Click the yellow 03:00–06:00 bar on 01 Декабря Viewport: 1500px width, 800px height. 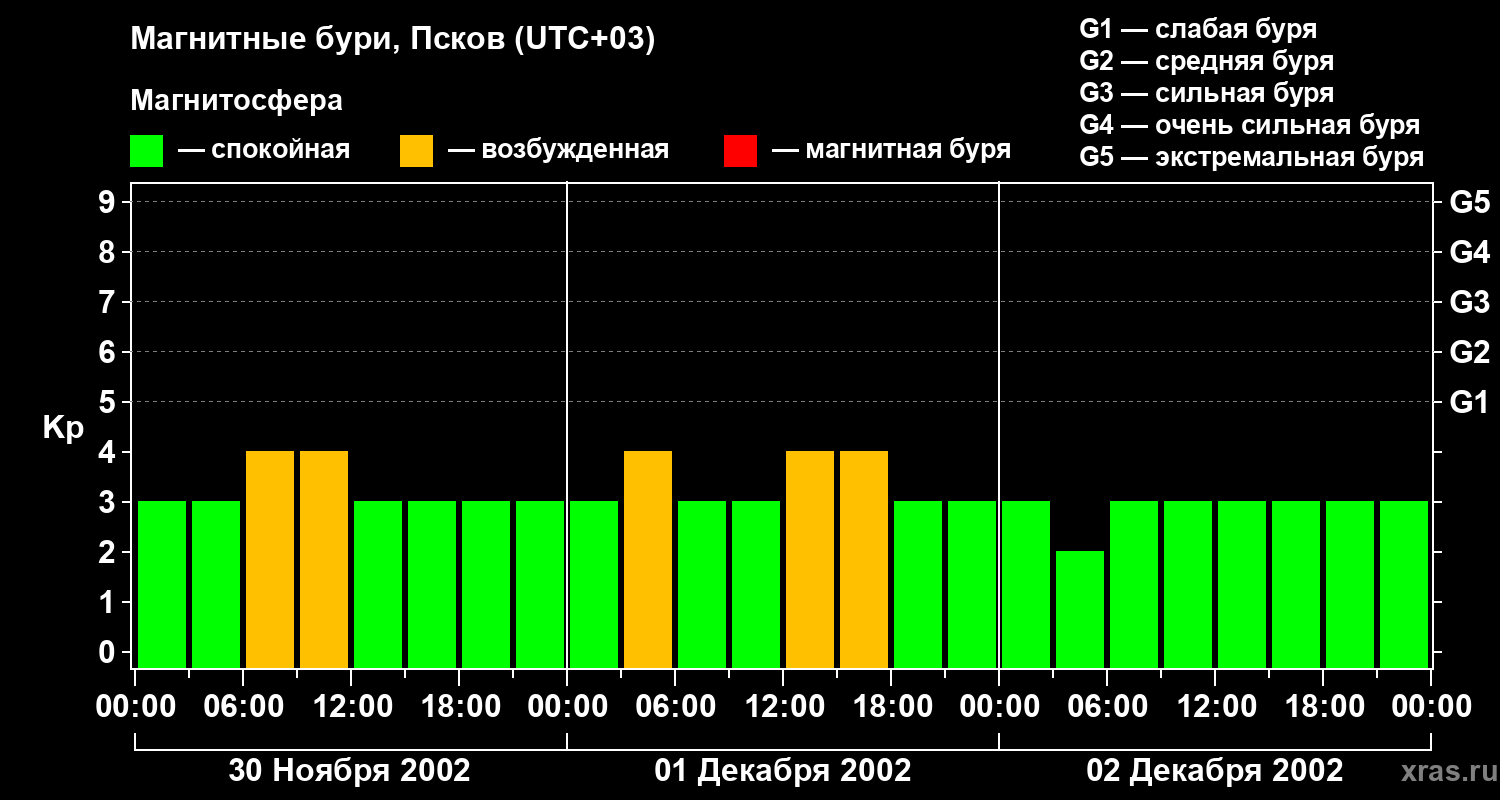click(648, 559)
